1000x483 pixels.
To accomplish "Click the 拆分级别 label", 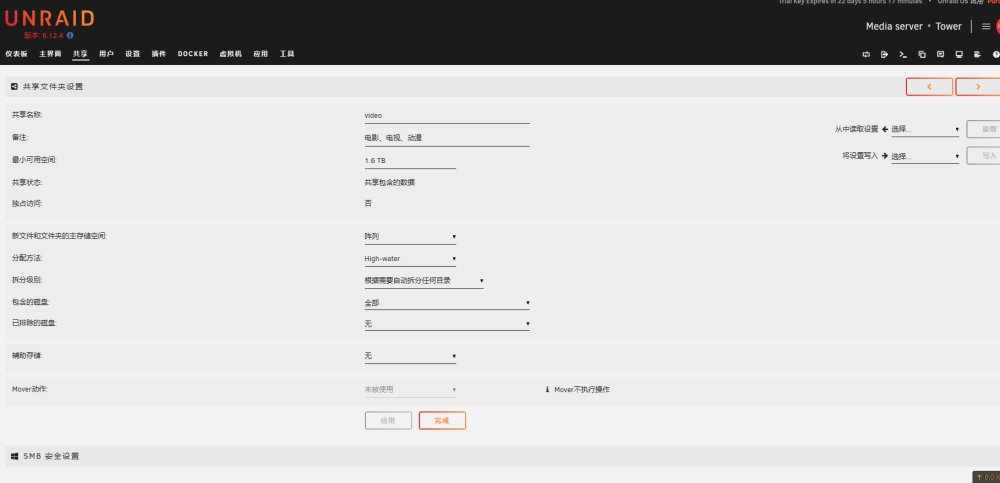I will (x=27, y=280).
